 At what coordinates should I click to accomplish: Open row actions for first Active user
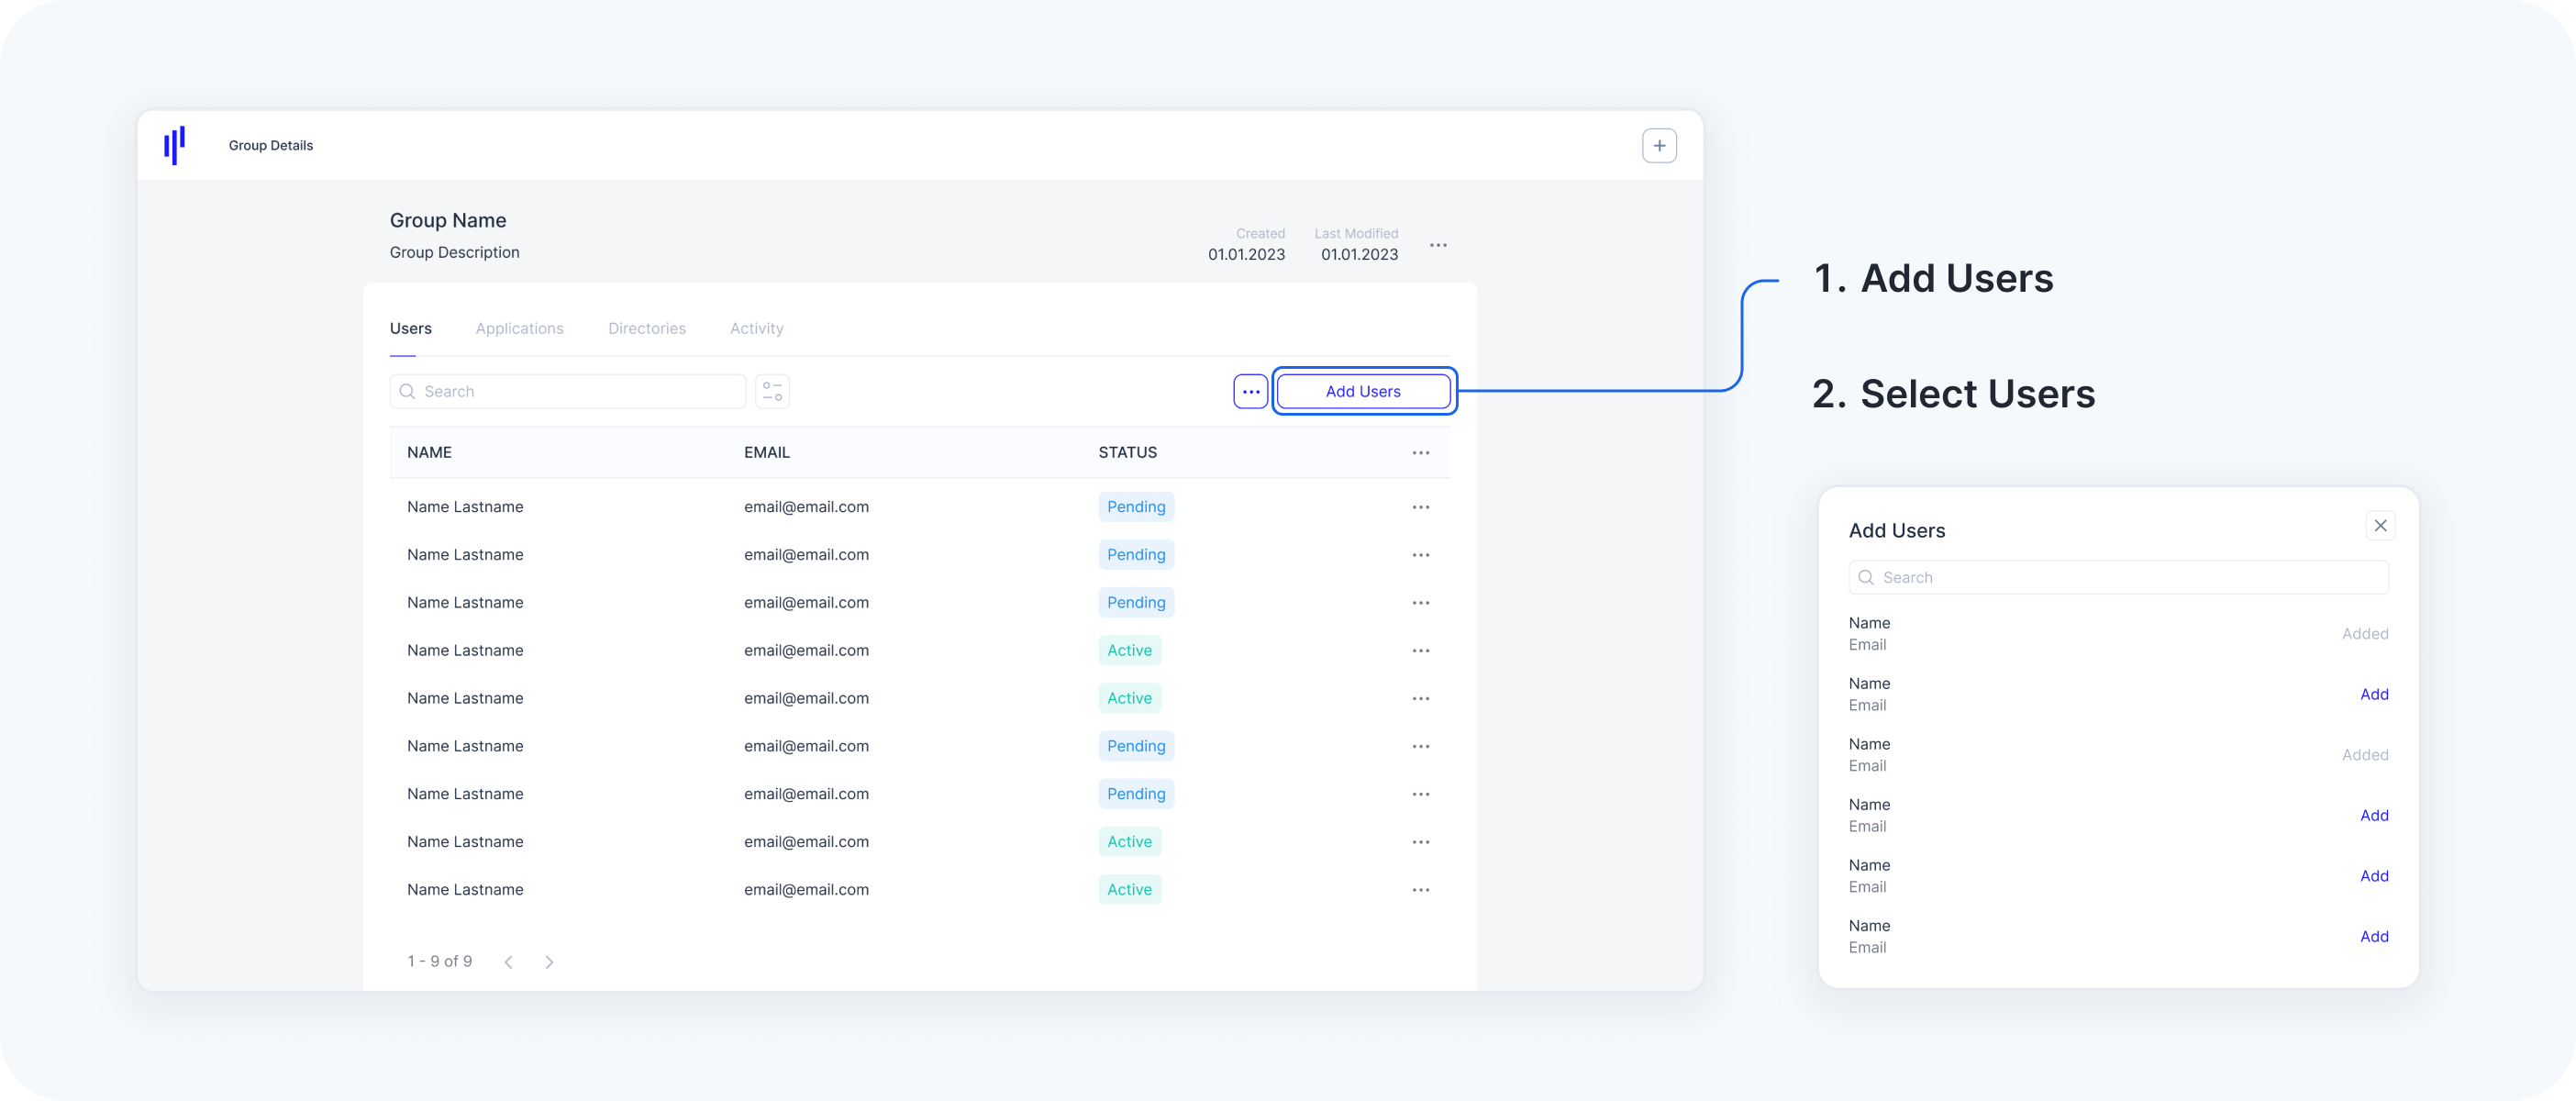1420,651
